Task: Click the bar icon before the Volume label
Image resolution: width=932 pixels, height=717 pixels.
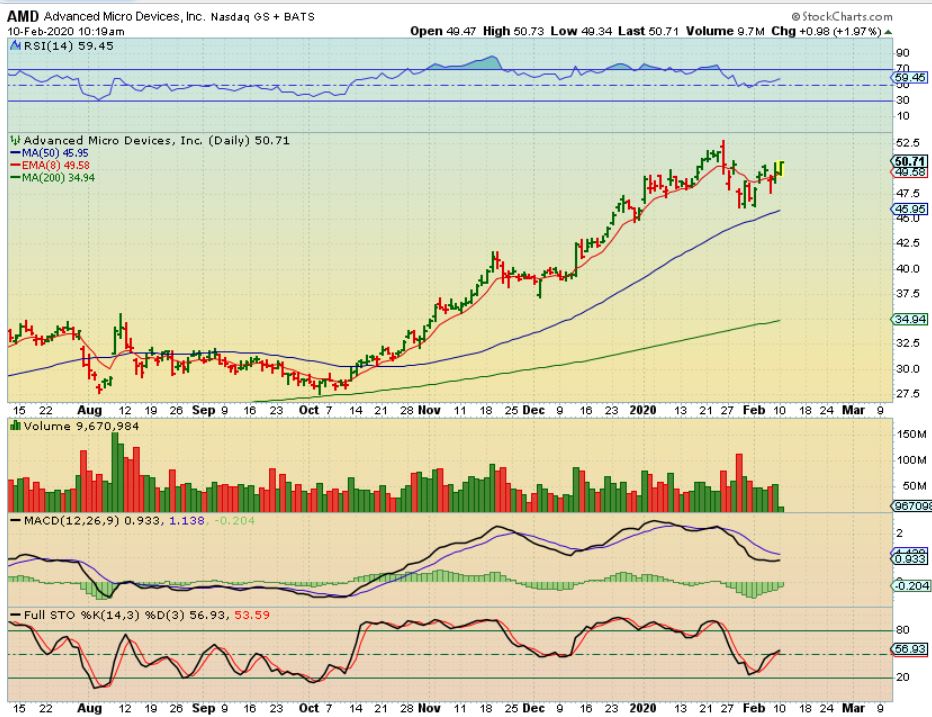Action: (15, 426)
